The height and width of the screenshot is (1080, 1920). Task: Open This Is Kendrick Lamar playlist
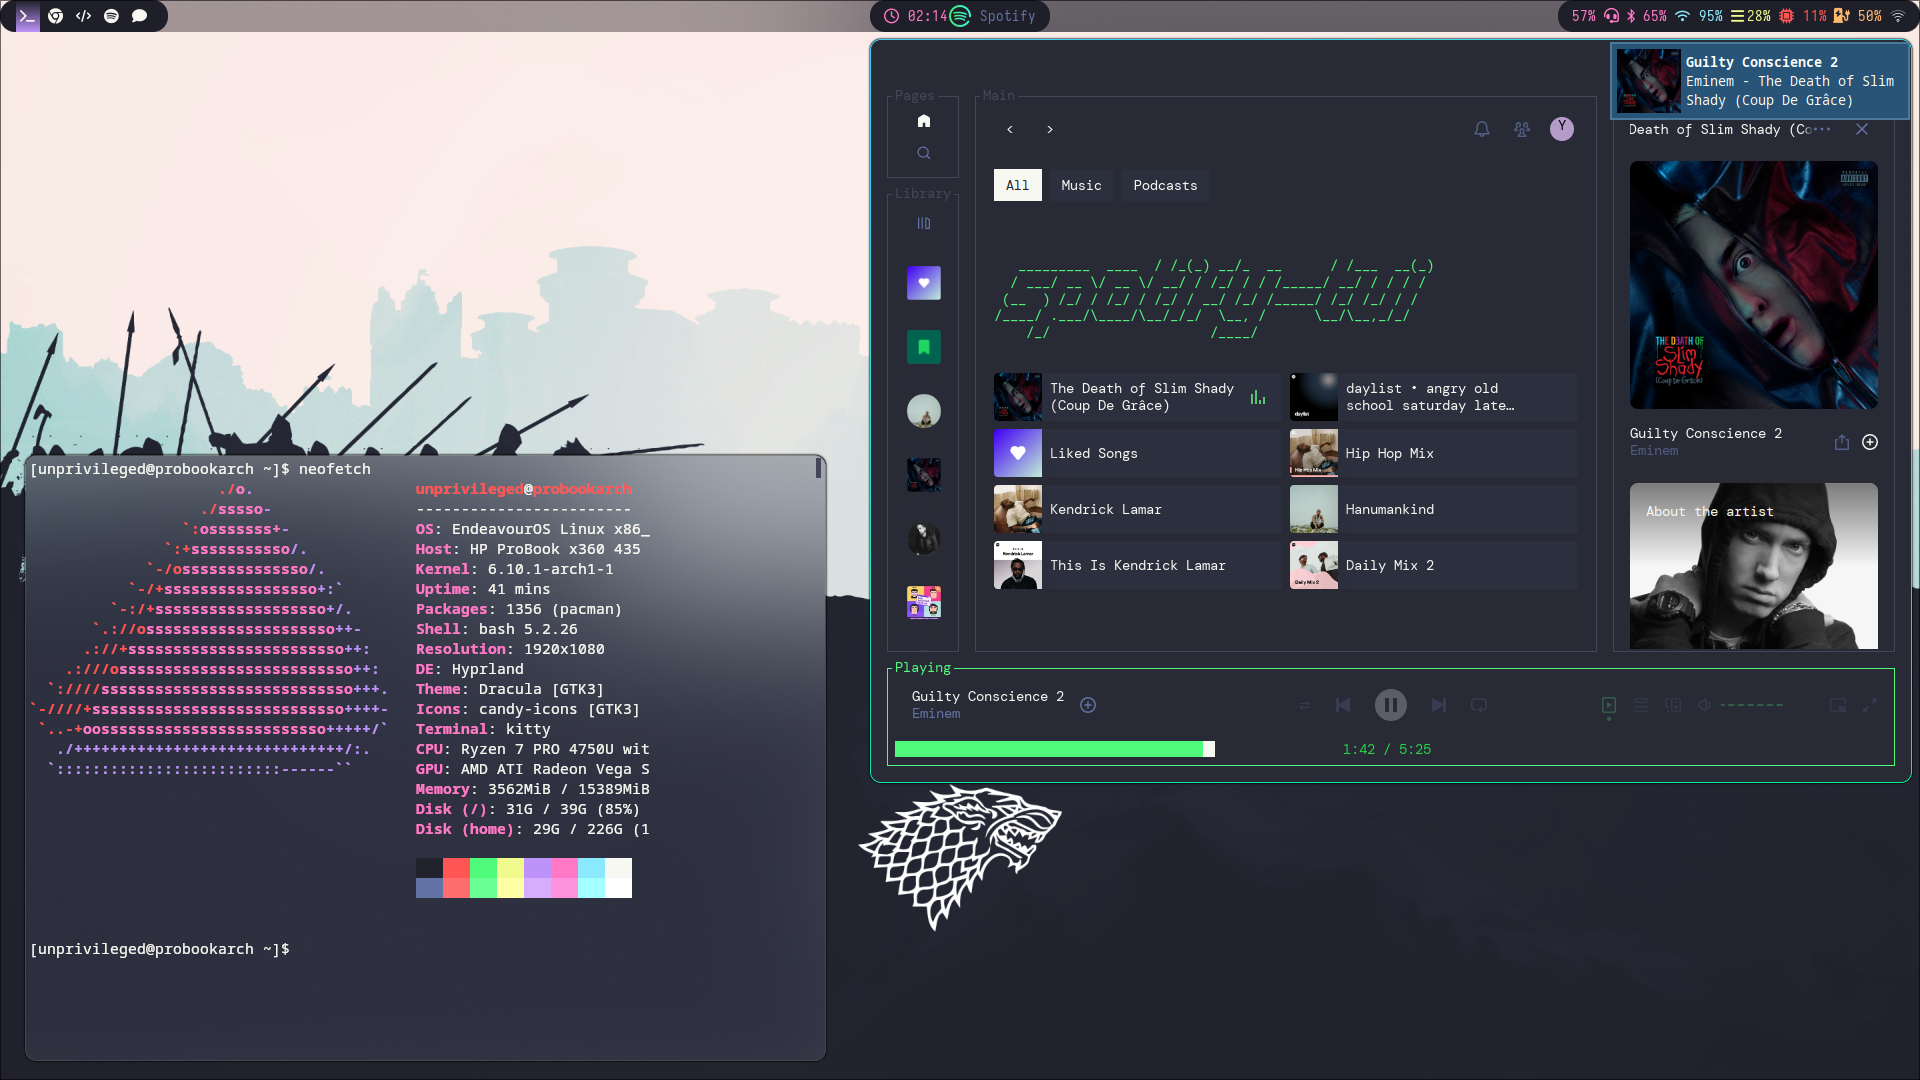[1135, 565]
